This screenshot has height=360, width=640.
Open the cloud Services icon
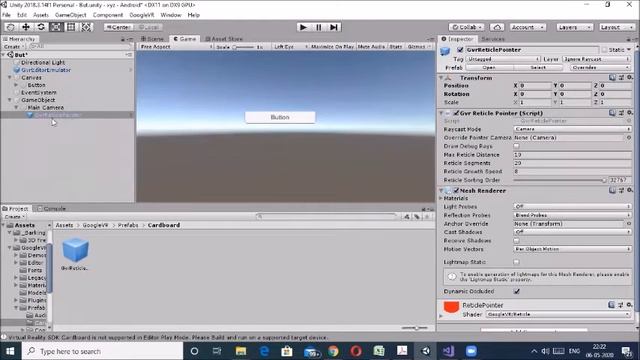pos(497,27)
